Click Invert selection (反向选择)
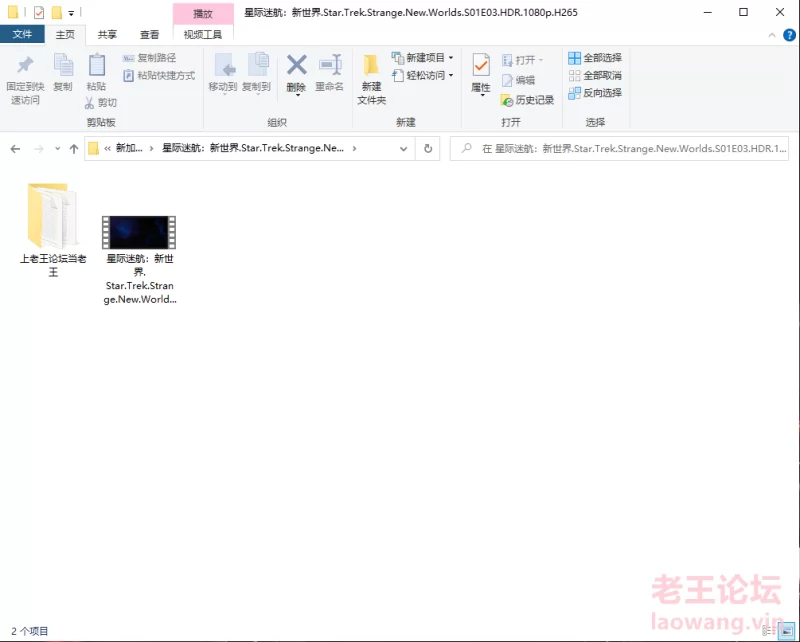Viewport: 800px width, 642px height. [x=595, y=93]
